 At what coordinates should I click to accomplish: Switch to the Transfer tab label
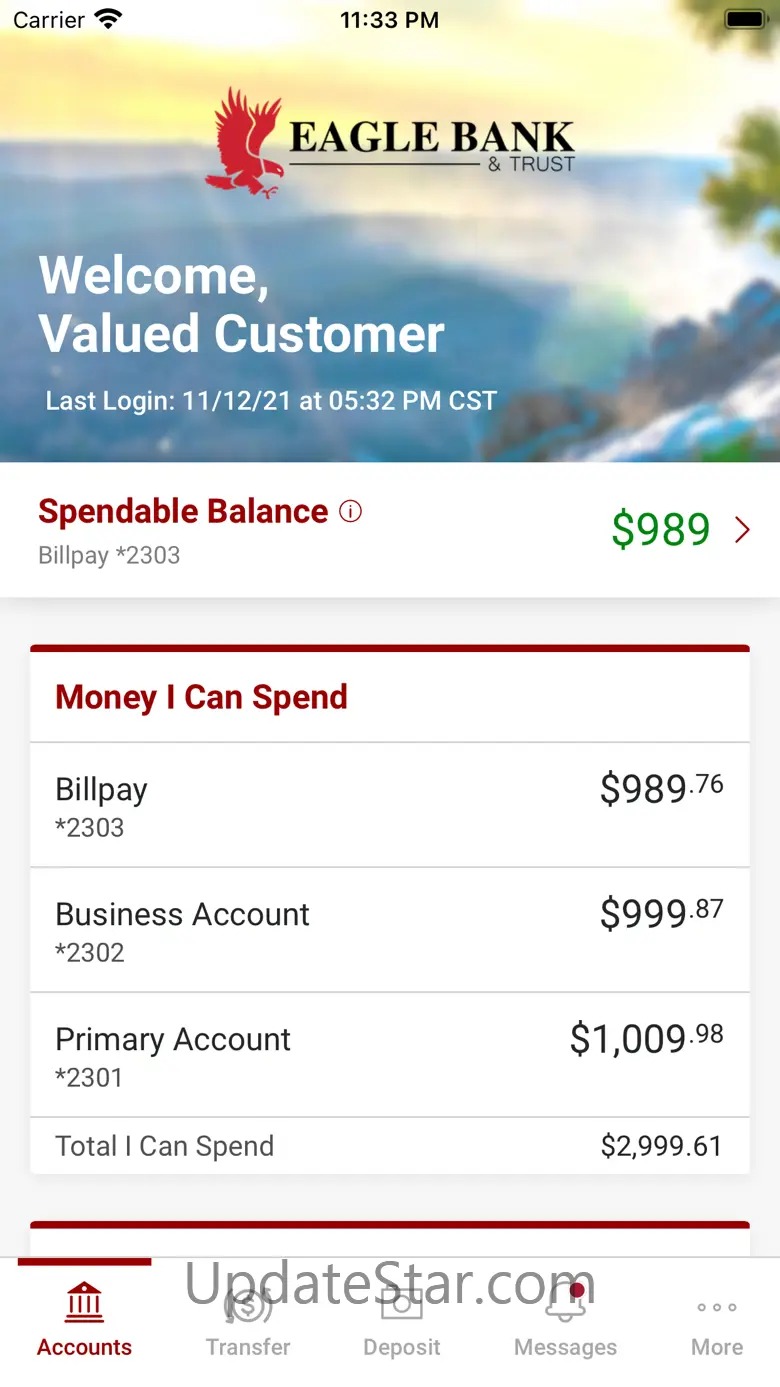pyautogui.click(x=248, y=1347)
